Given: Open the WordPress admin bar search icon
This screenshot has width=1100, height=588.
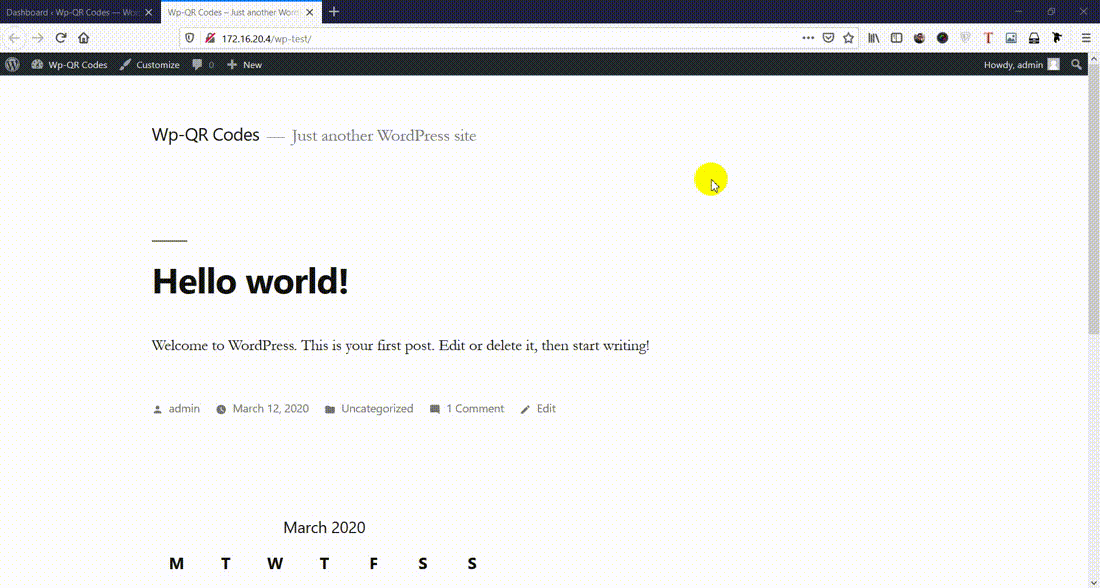Looking at the screenshot, I should [x=1076, y=64].
